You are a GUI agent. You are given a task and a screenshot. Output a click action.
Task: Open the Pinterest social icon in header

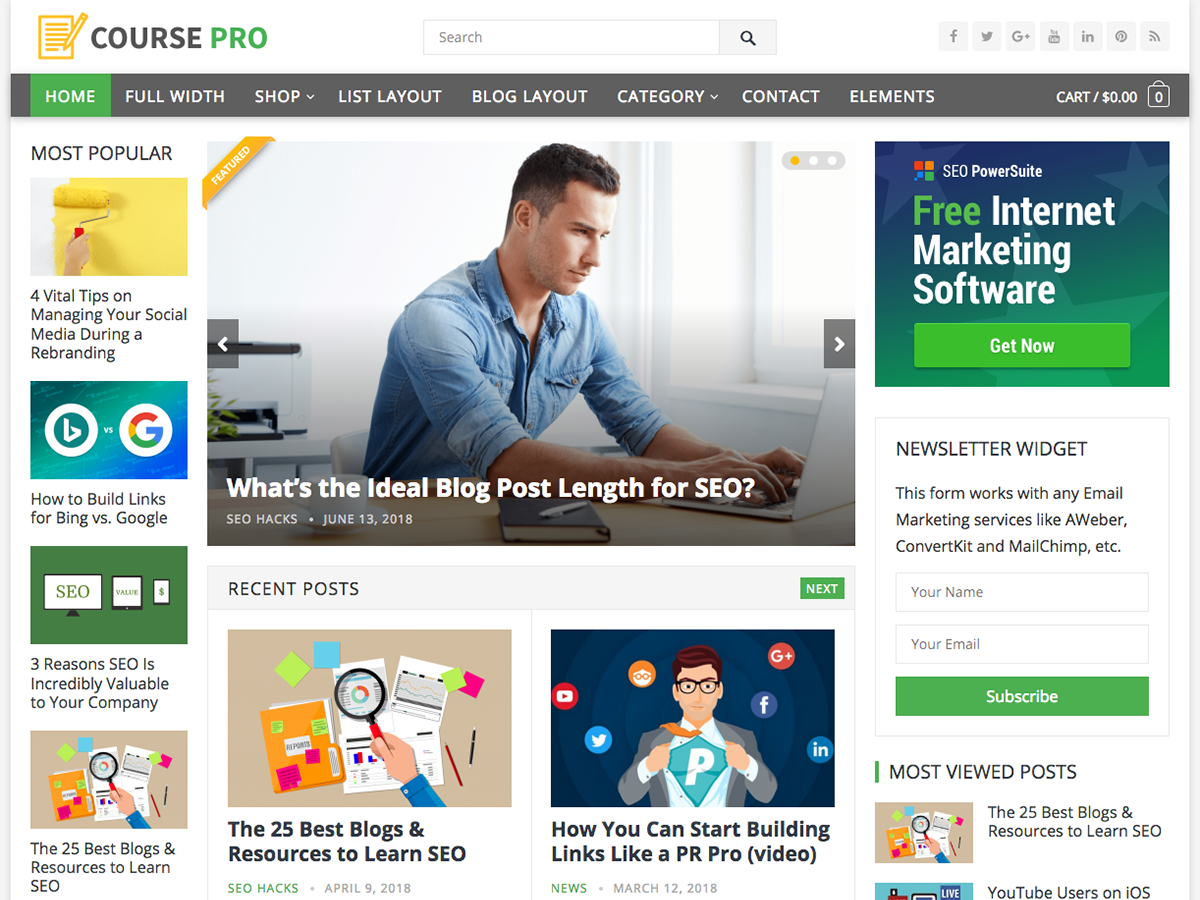click(1121, 37)
